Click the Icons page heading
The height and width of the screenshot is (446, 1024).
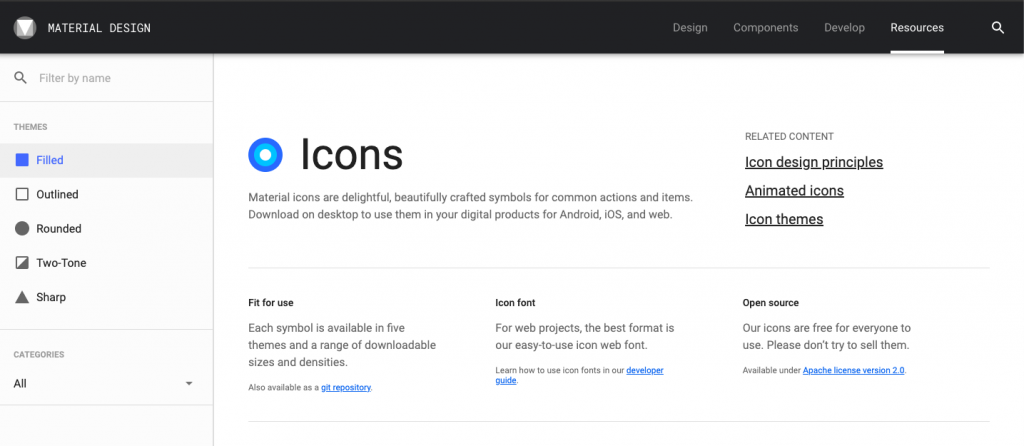pyautogui.click(x=351, y=155)
